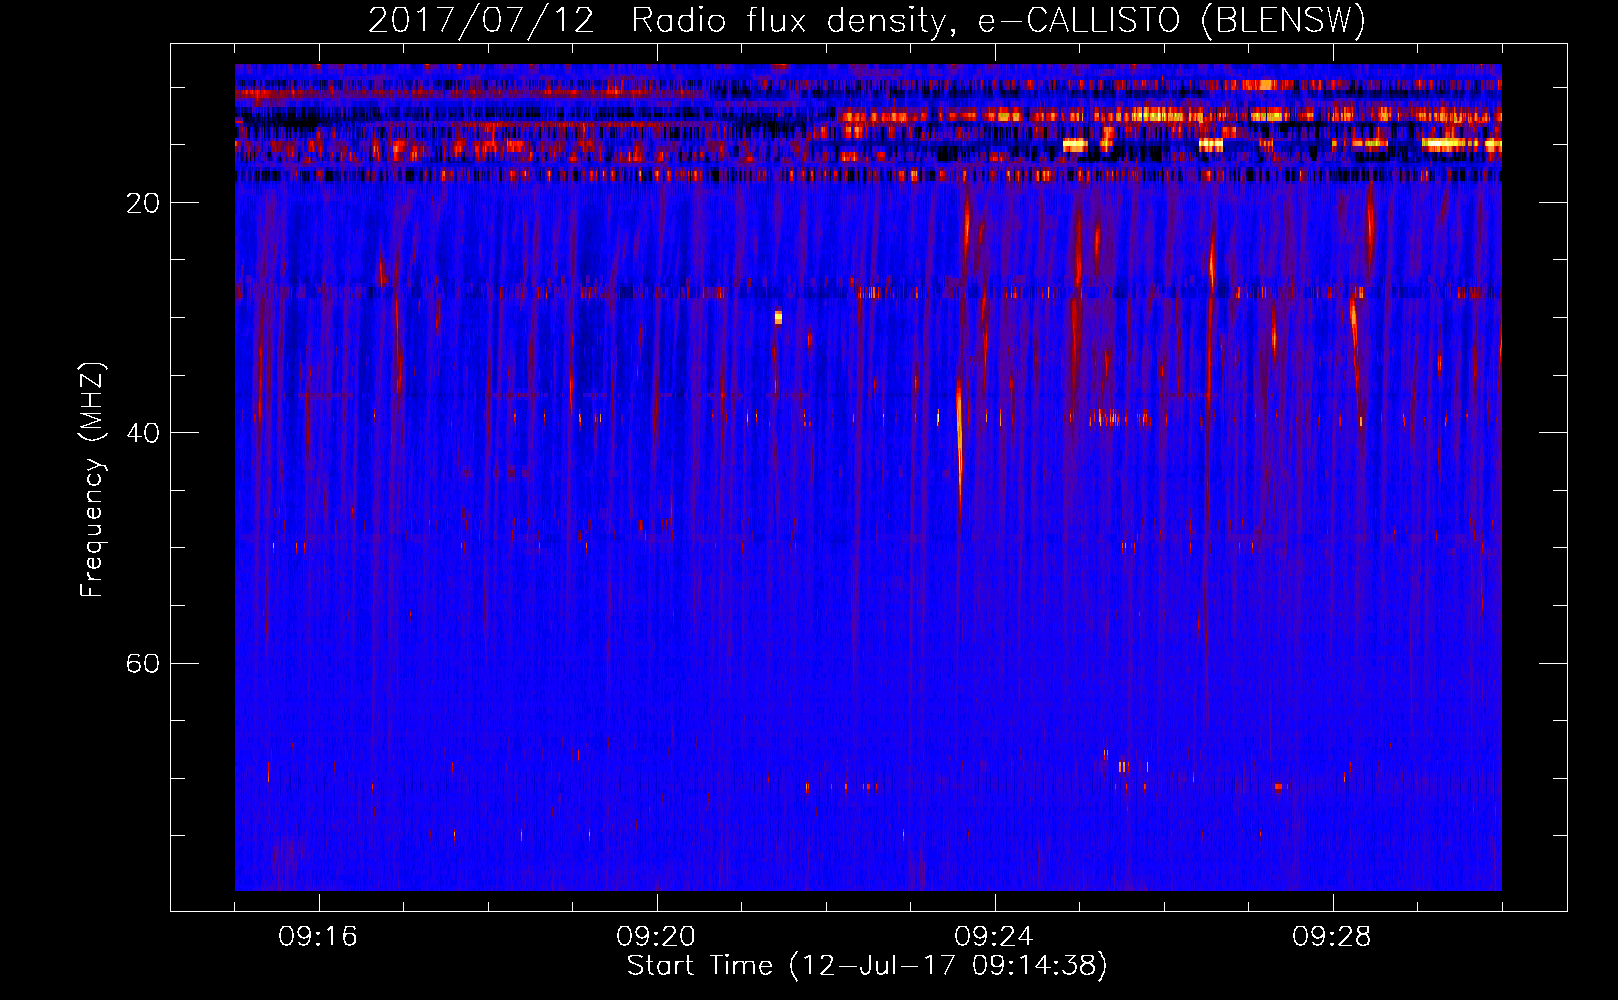
Task: Click the 09:20 time tick label
Action: [x=656, y=936]
